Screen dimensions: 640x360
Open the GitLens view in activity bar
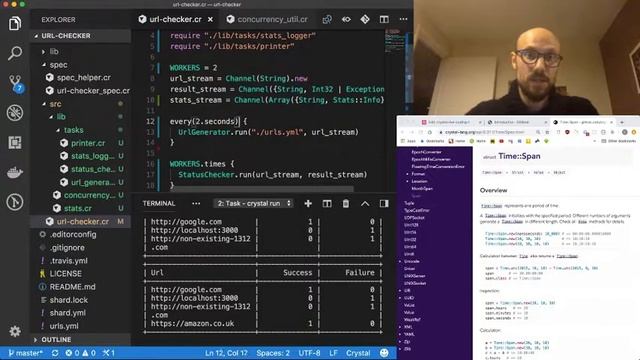(x=15, y=202)
